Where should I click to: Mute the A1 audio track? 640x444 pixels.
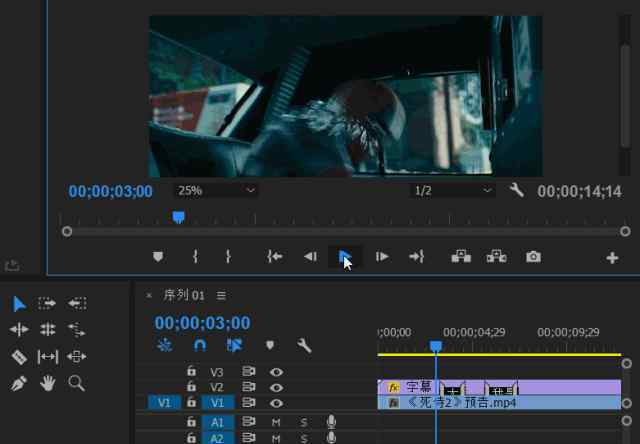pyautogui.click(x=276, y=423)
